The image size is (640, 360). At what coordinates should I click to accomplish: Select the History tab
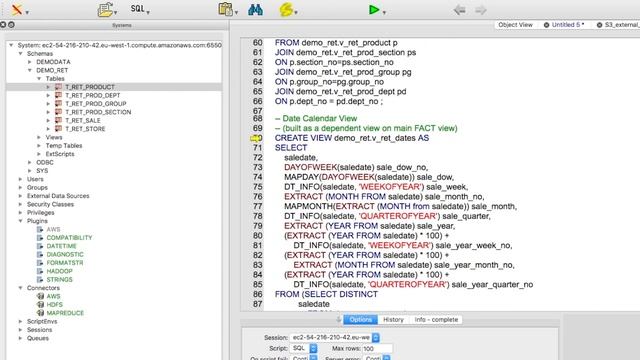[393, 320]
